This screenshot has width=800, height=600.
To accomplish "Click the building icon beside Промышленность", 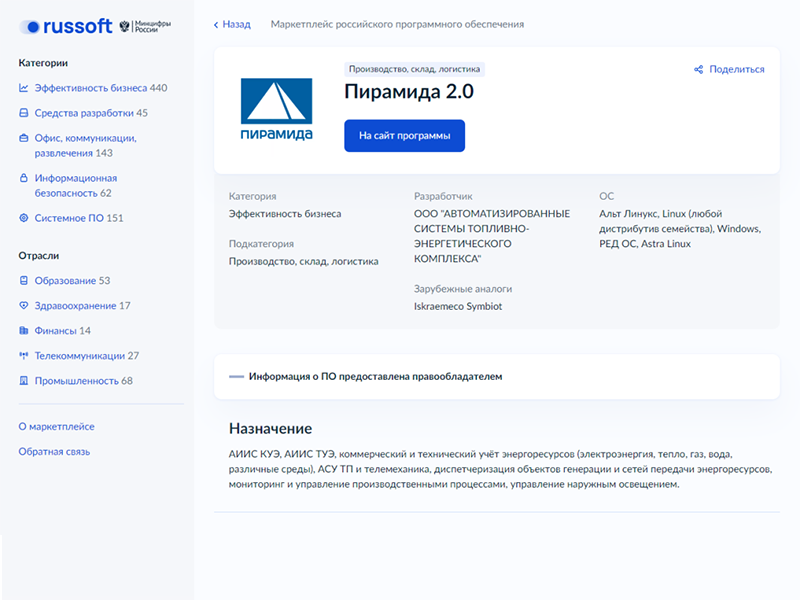I will (23, 380).
